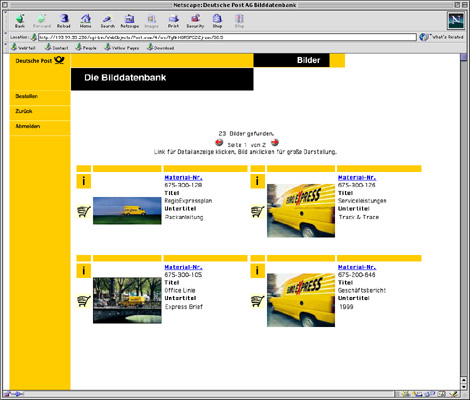
Task: Click the vertical scrollbar down arrow
Action: [464, 387]
